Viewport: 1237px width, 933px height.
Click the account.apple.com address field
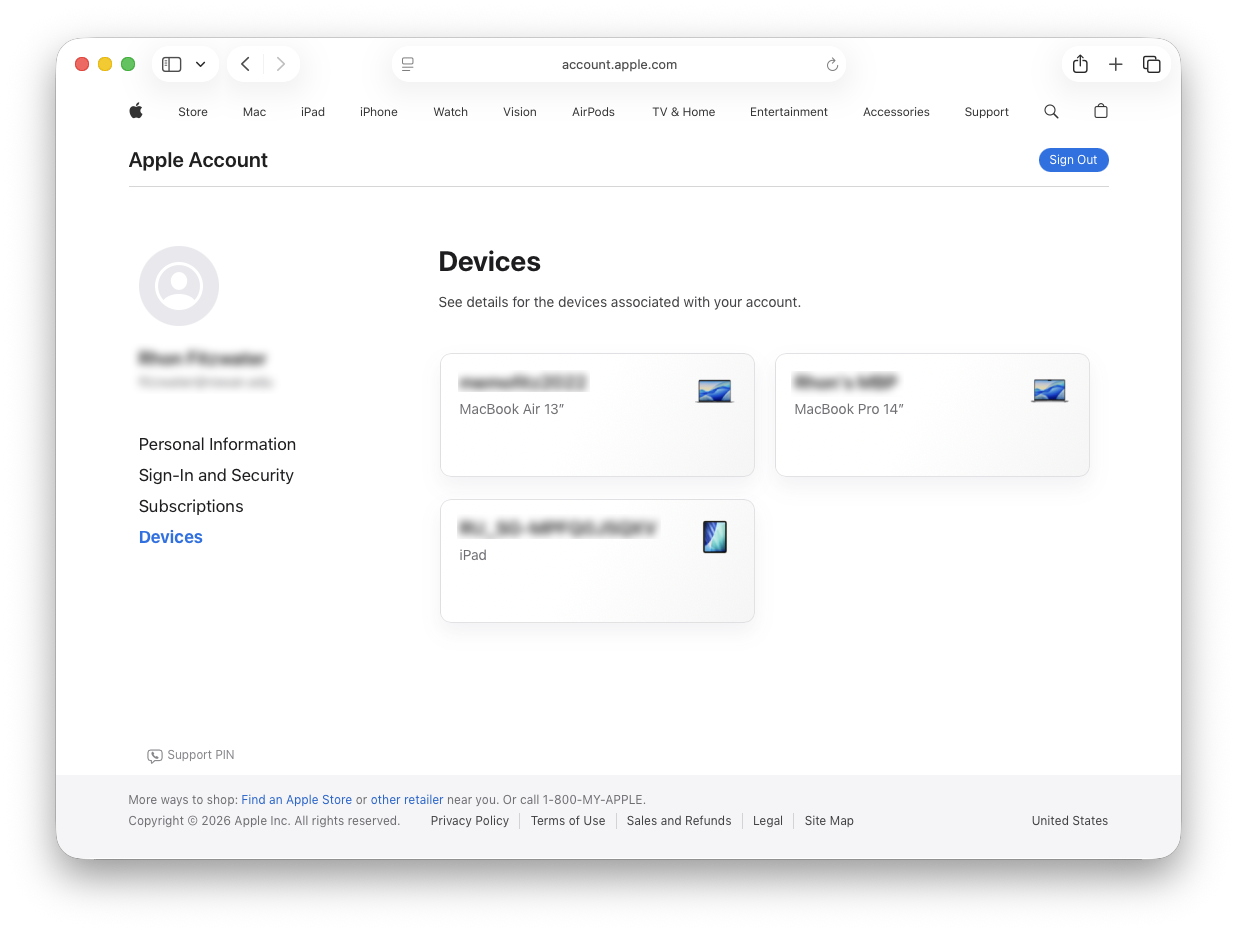coord(619,64)
